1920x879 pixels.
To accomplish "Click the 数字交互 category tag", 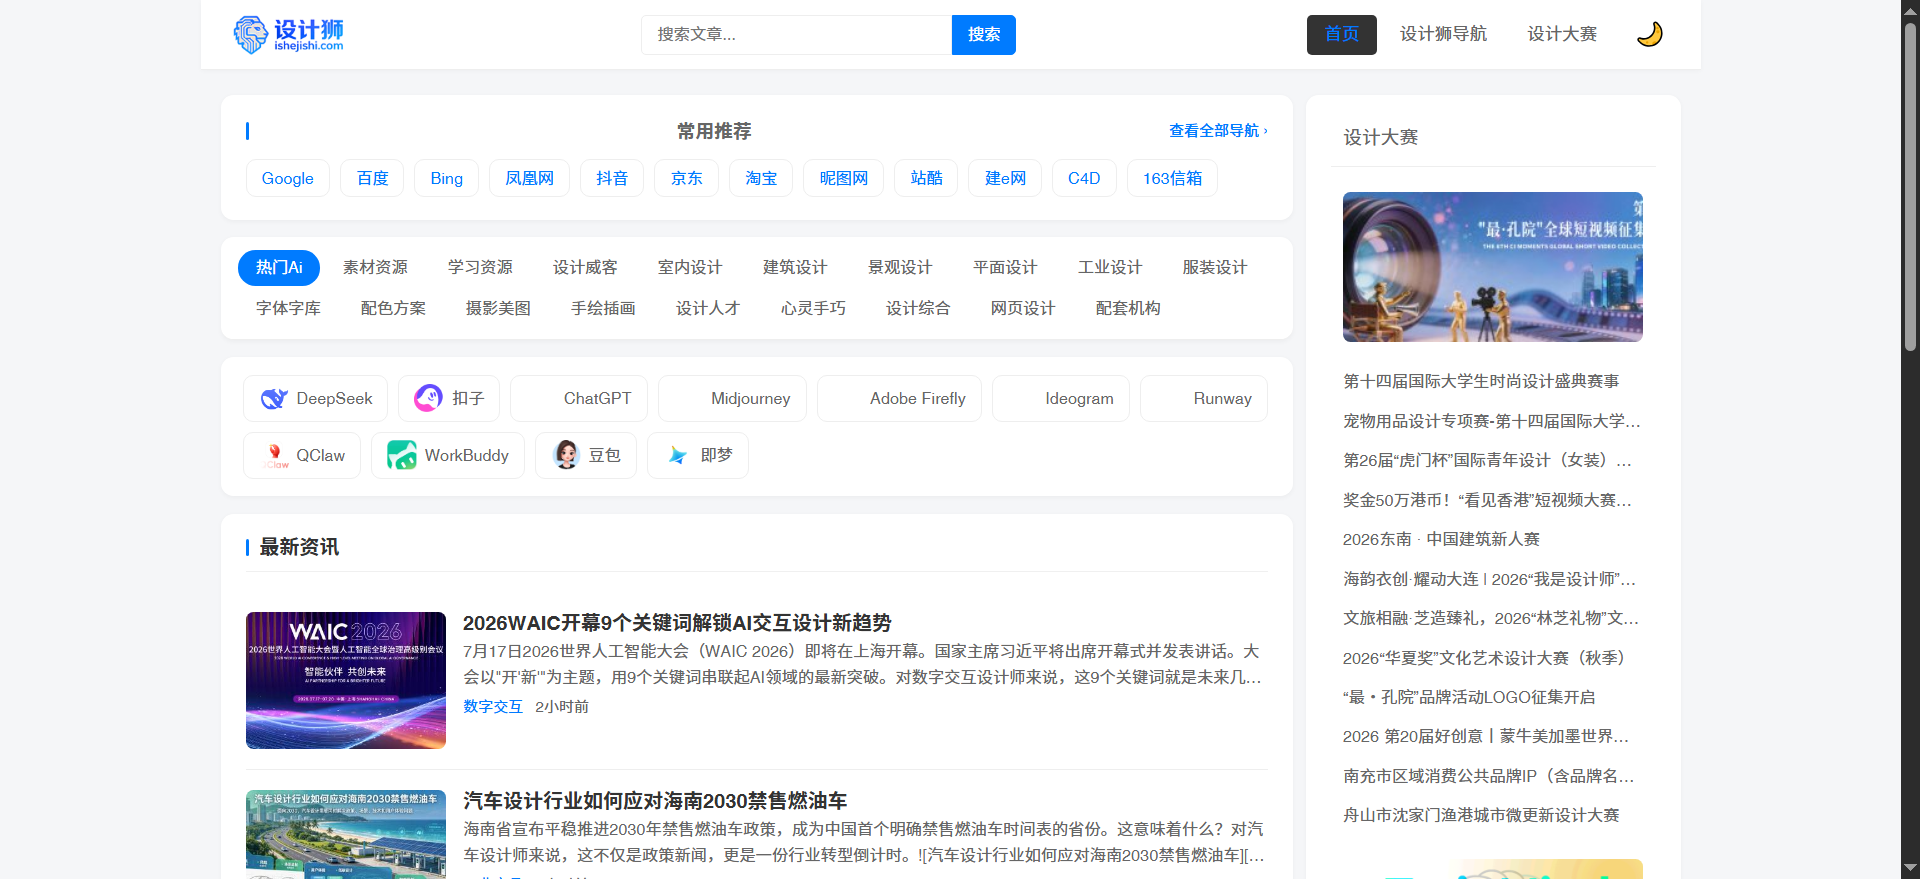I will coord(493,706).
